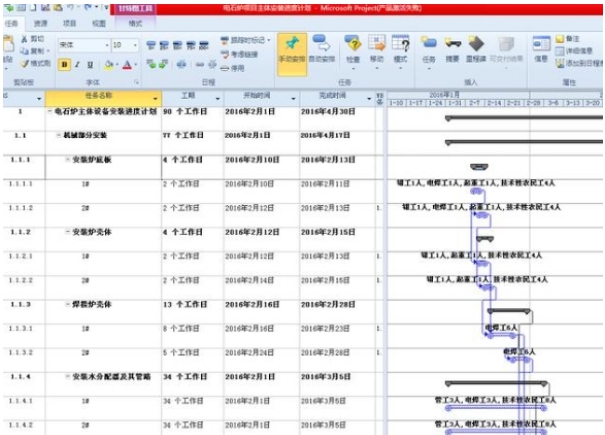Open the Copy (复制) dropdown arrow
The width and height of the screenshot is (605, 435).
tap(48, 51)
